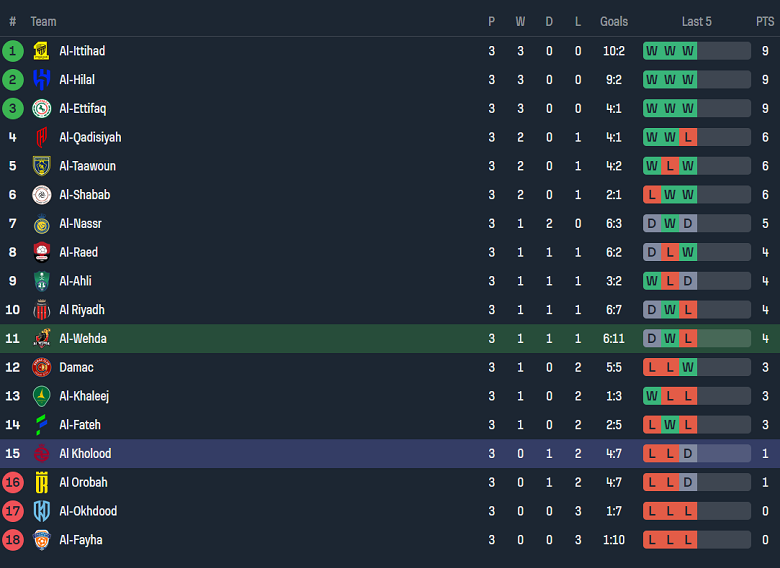Click the Al-Hilal club logo
This screenshot has width=780, height=568.
tap(41, 80)
